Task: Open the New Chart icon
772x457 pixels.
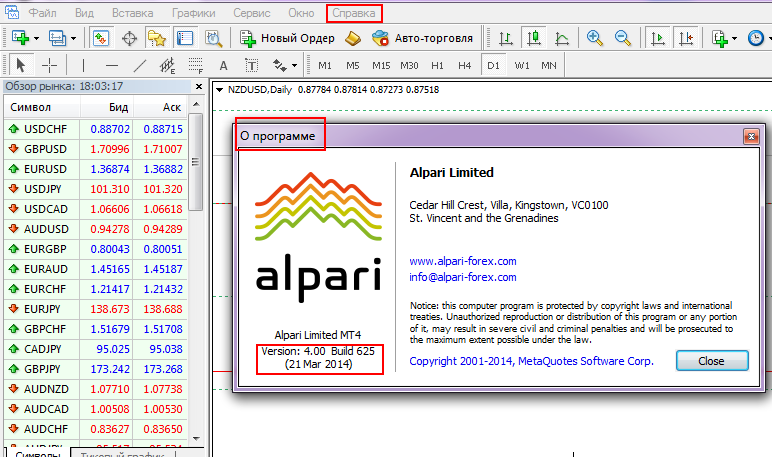Action: pos(20,38)
